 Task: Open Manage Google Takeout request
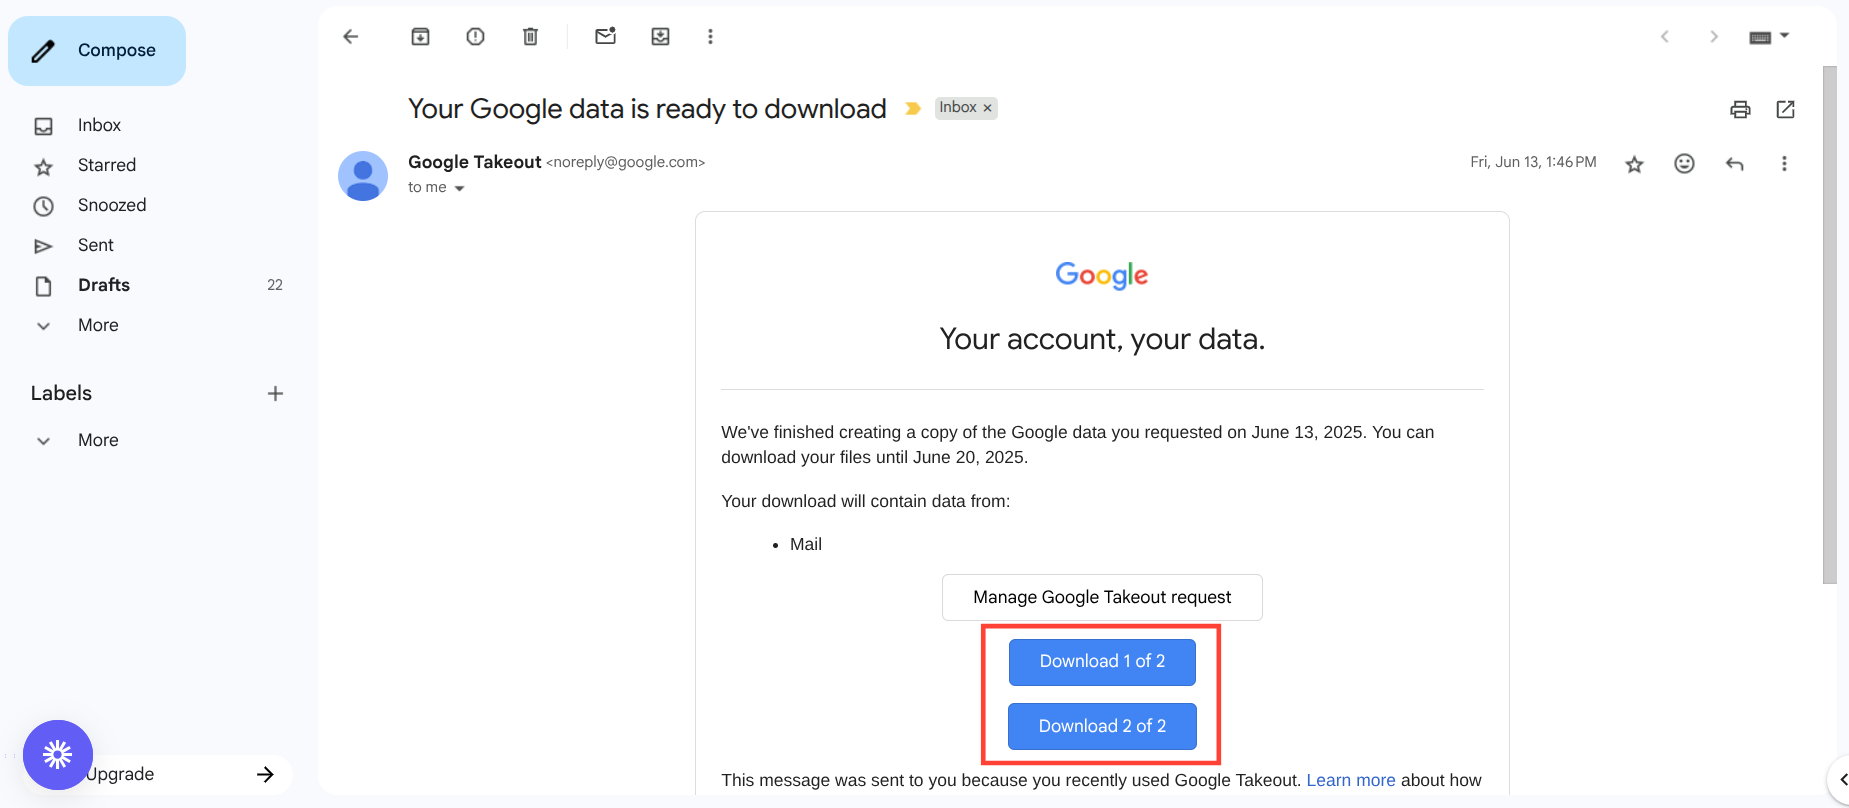[x=1102, y=597]
